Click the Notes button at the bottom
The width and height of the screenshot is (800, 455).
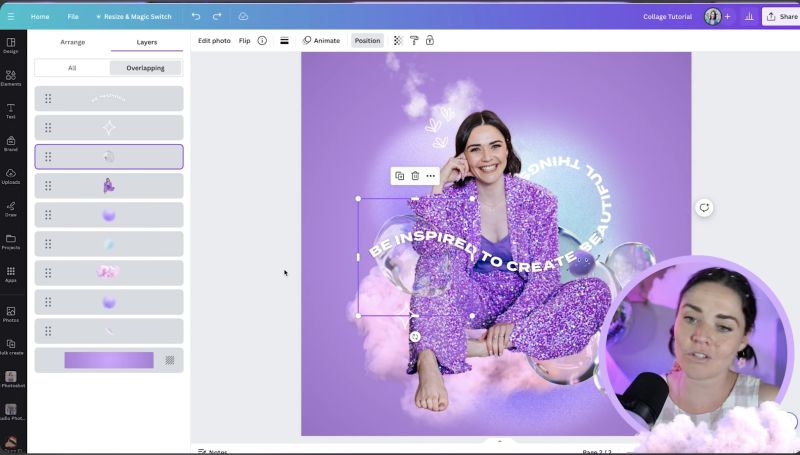pos(213,451)
